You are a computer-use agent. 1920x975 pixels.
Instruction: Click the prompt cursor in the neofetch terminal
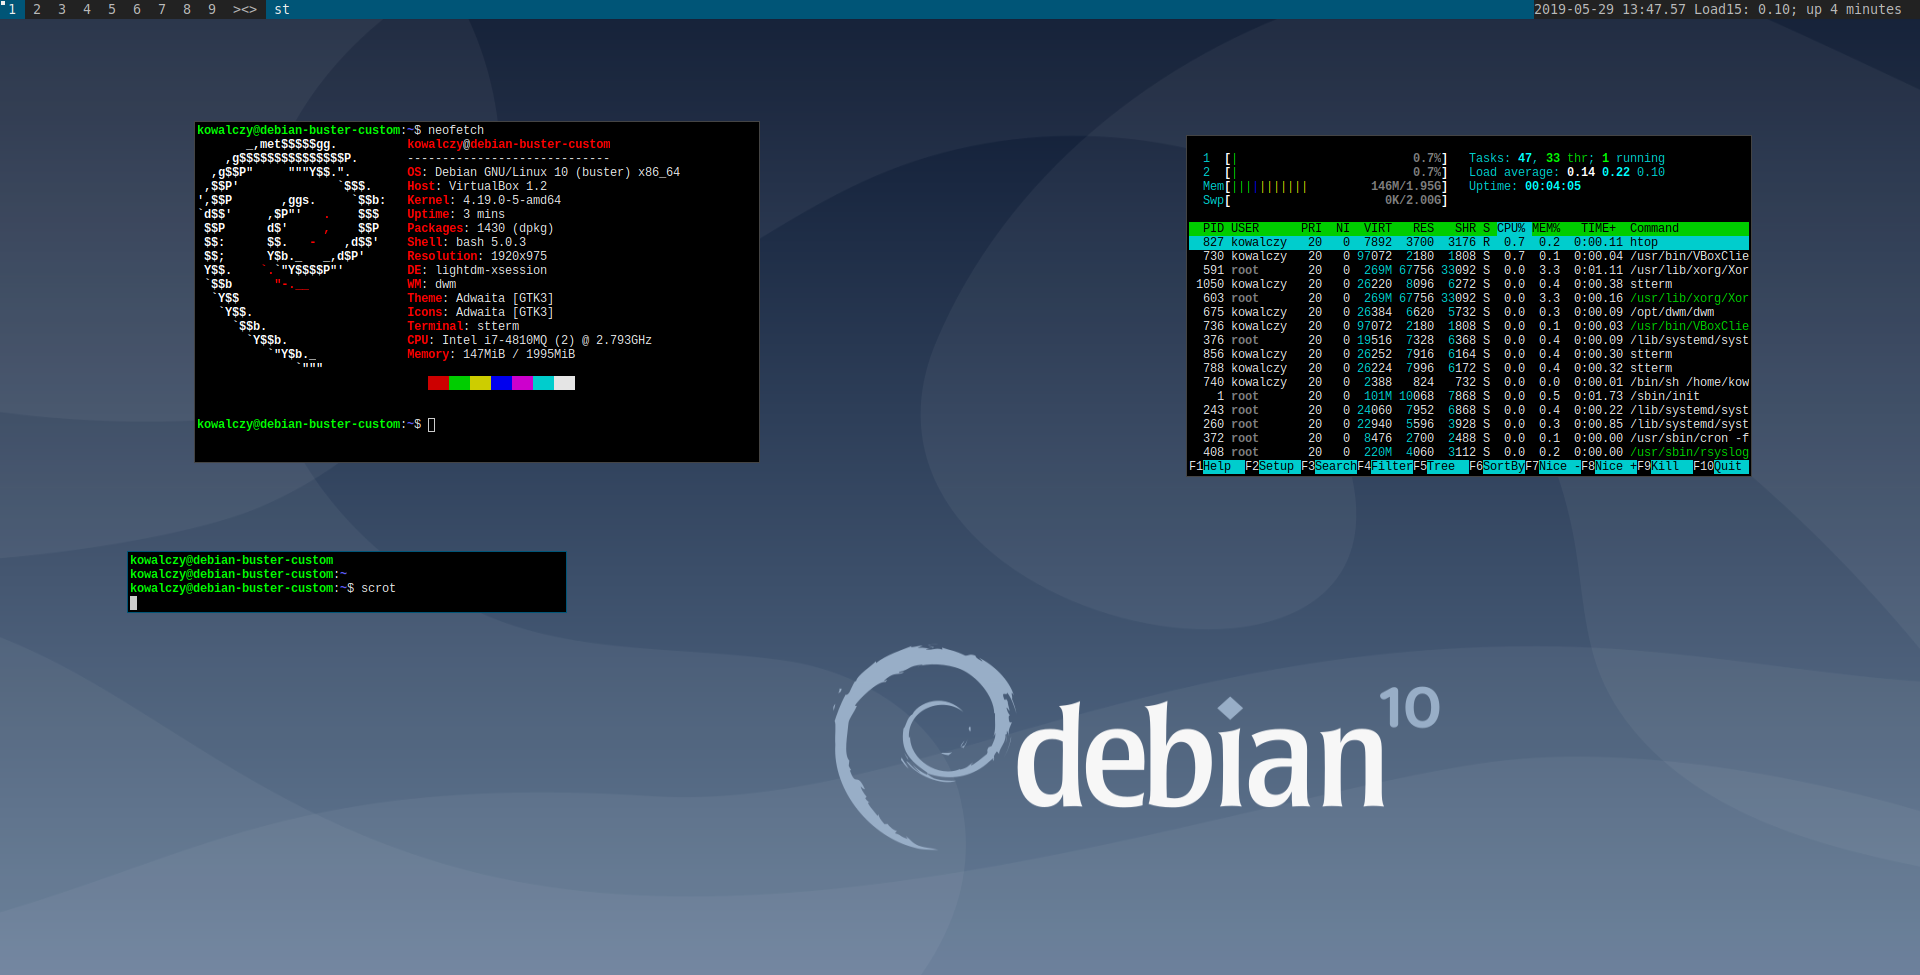(x=431, y=425)
